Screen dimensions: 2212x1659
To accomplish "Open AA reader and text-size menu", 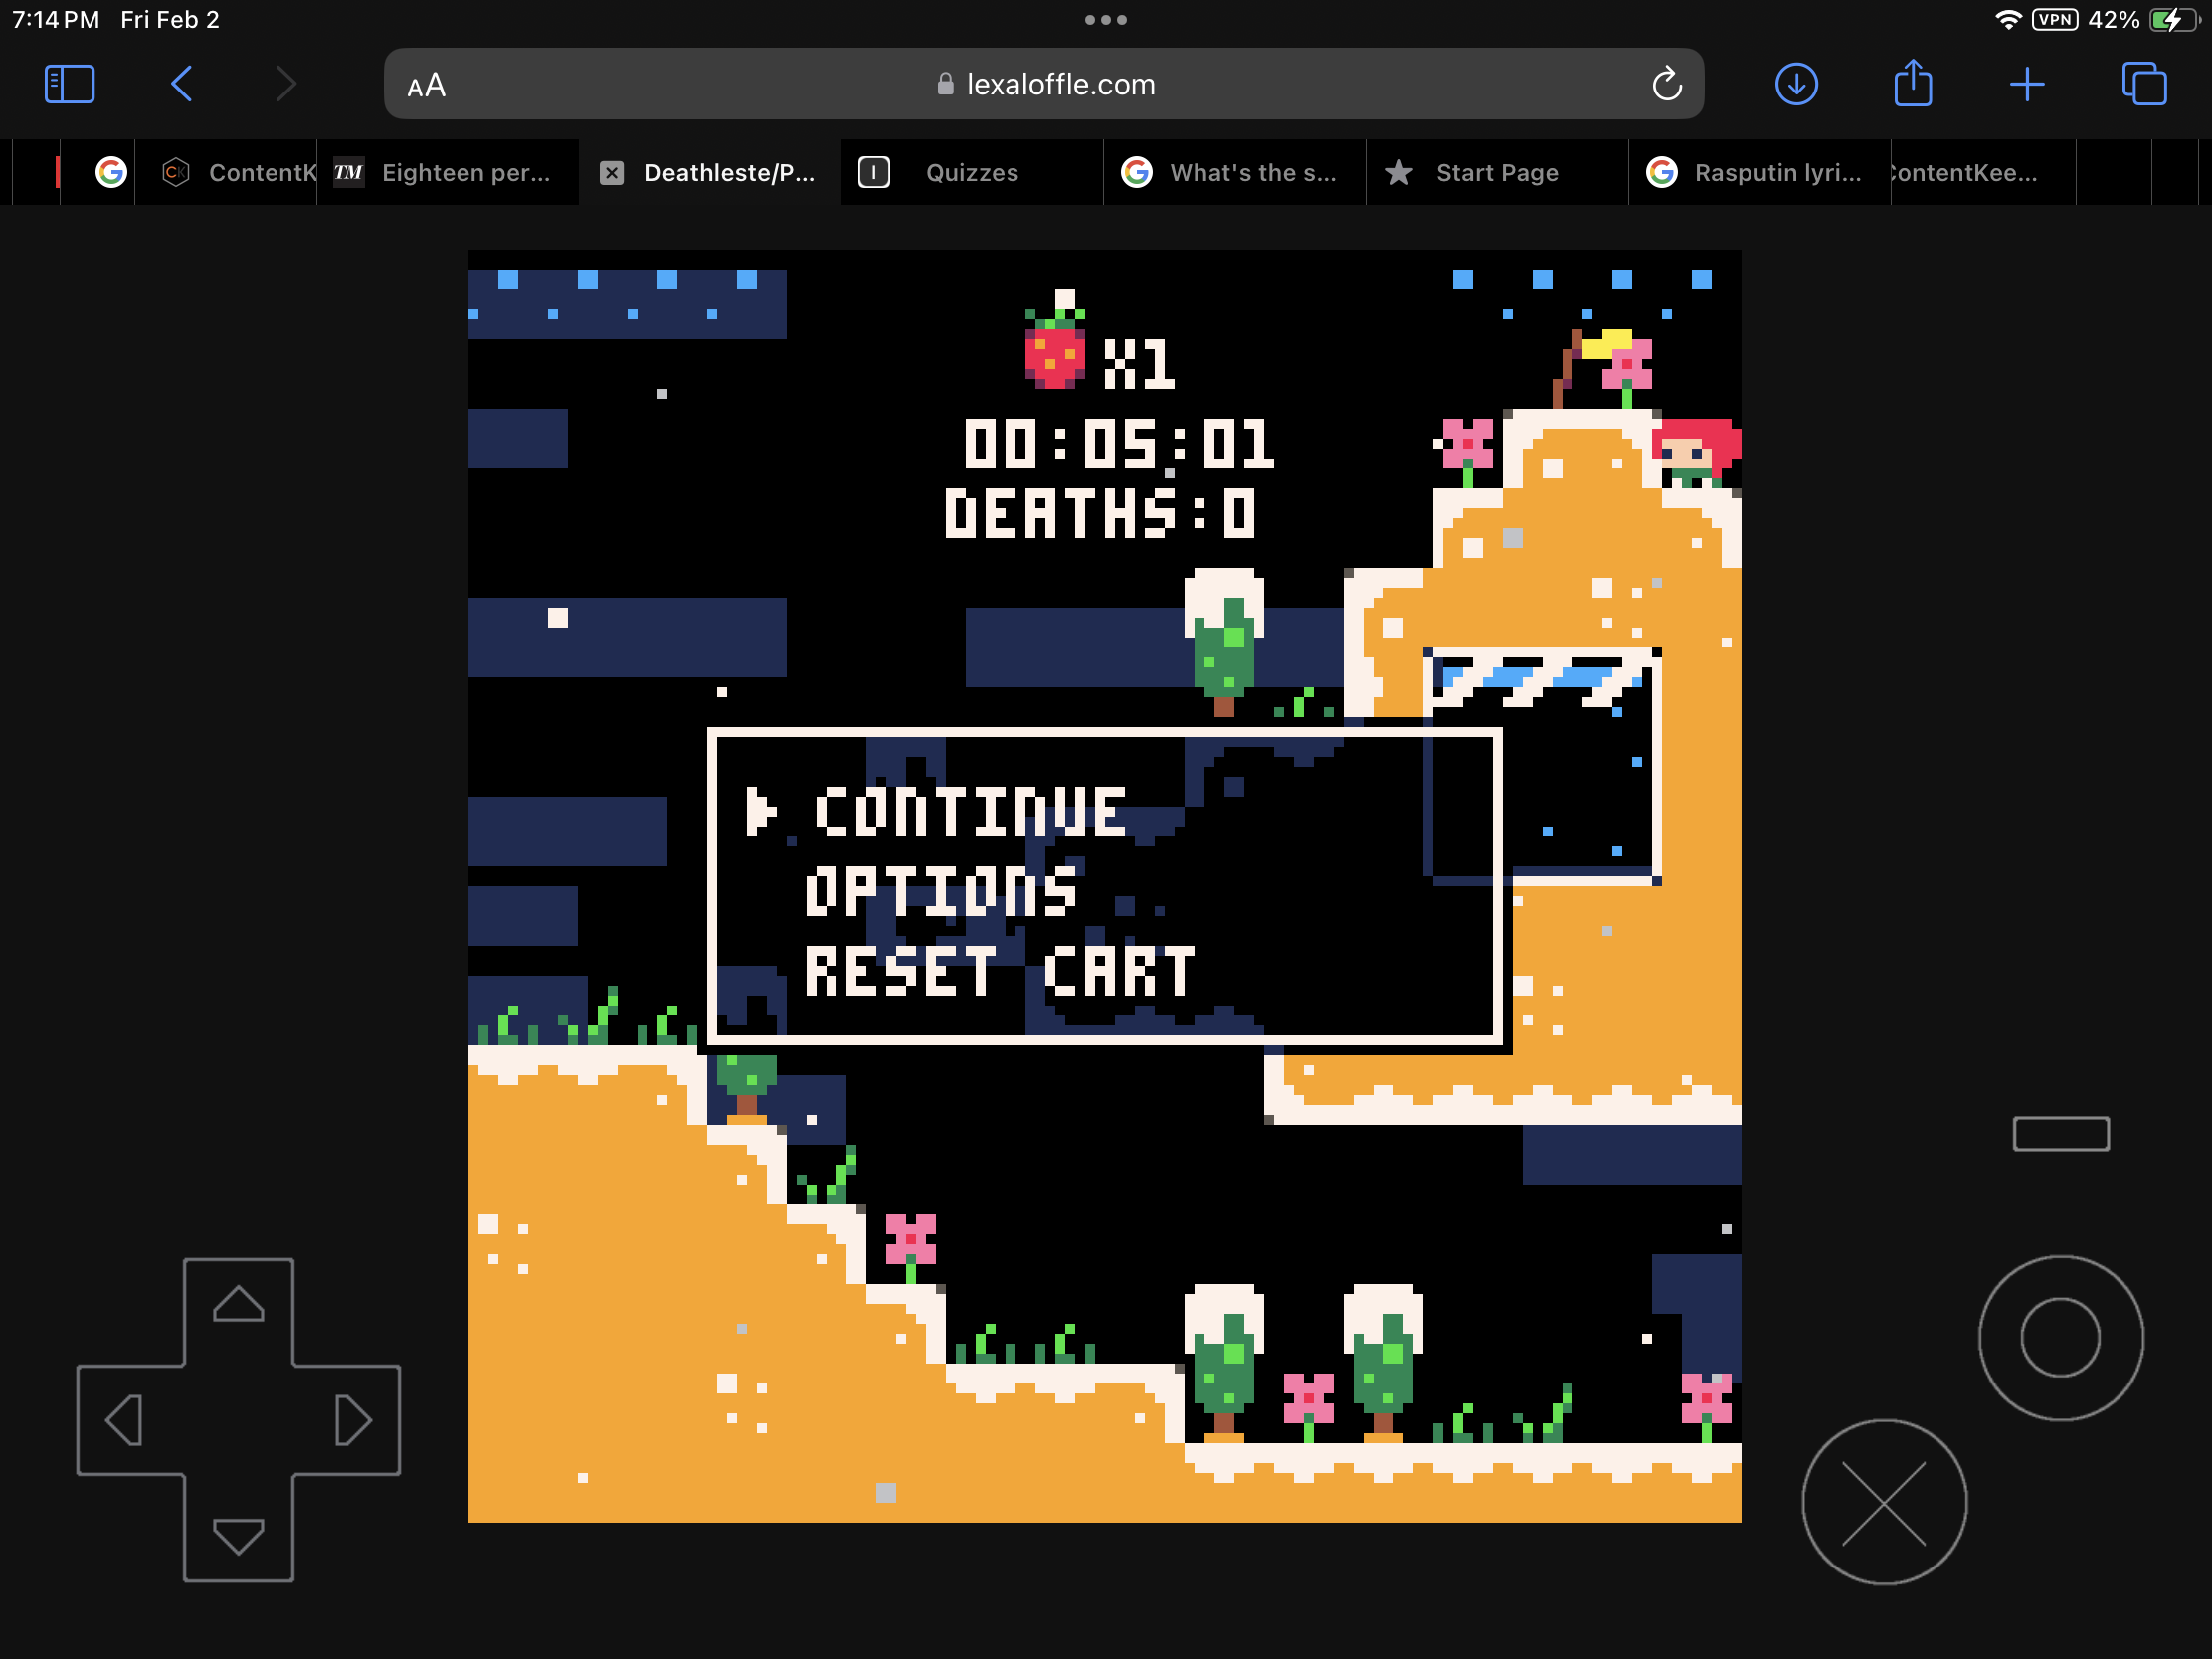I will (x=426, y=85).
